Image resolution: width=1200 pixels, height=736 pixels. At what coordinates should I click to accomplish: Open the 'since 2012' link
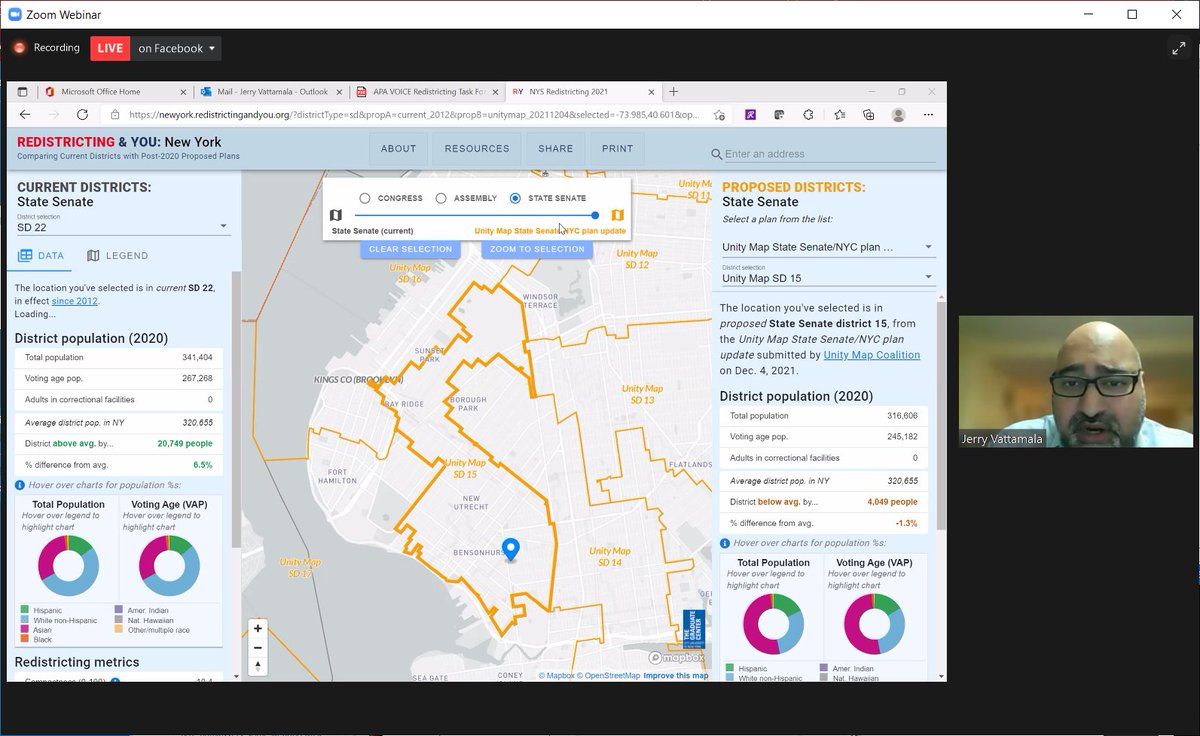pyautogui.click(x=75, y=300)
